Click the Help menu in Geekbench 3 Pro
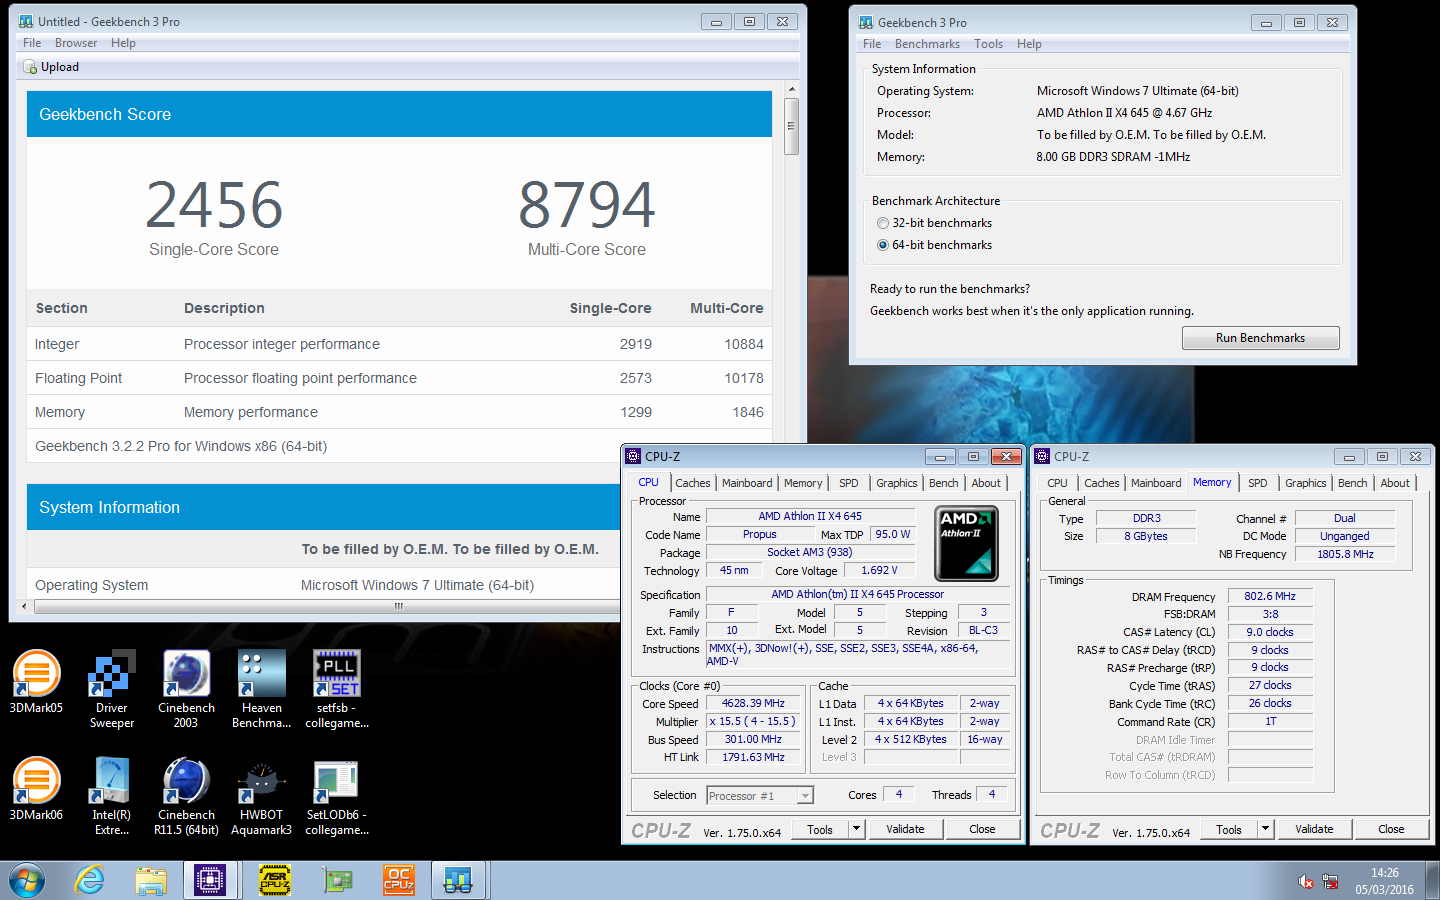 pos(1029,44)
